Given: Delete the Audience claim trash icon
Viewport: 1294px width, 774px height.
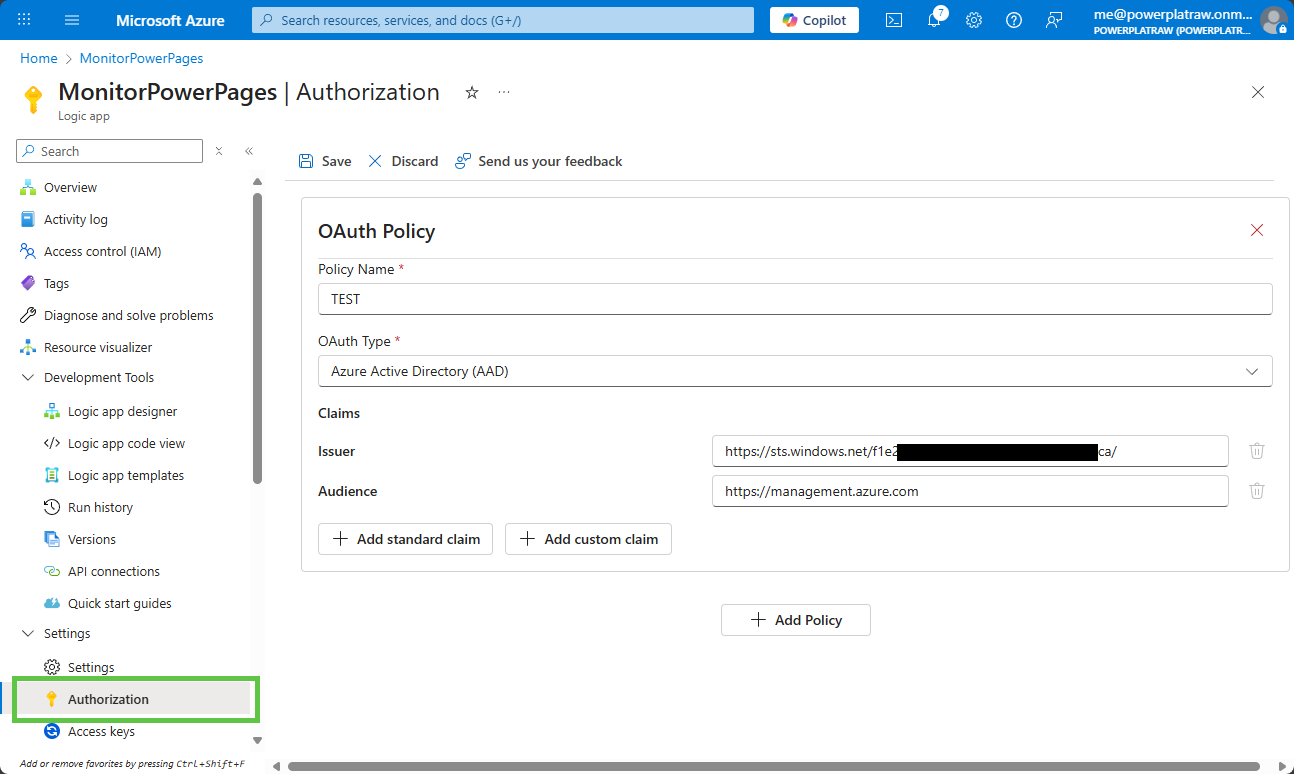Looking at the screenshot, I should pos(1257,491).
